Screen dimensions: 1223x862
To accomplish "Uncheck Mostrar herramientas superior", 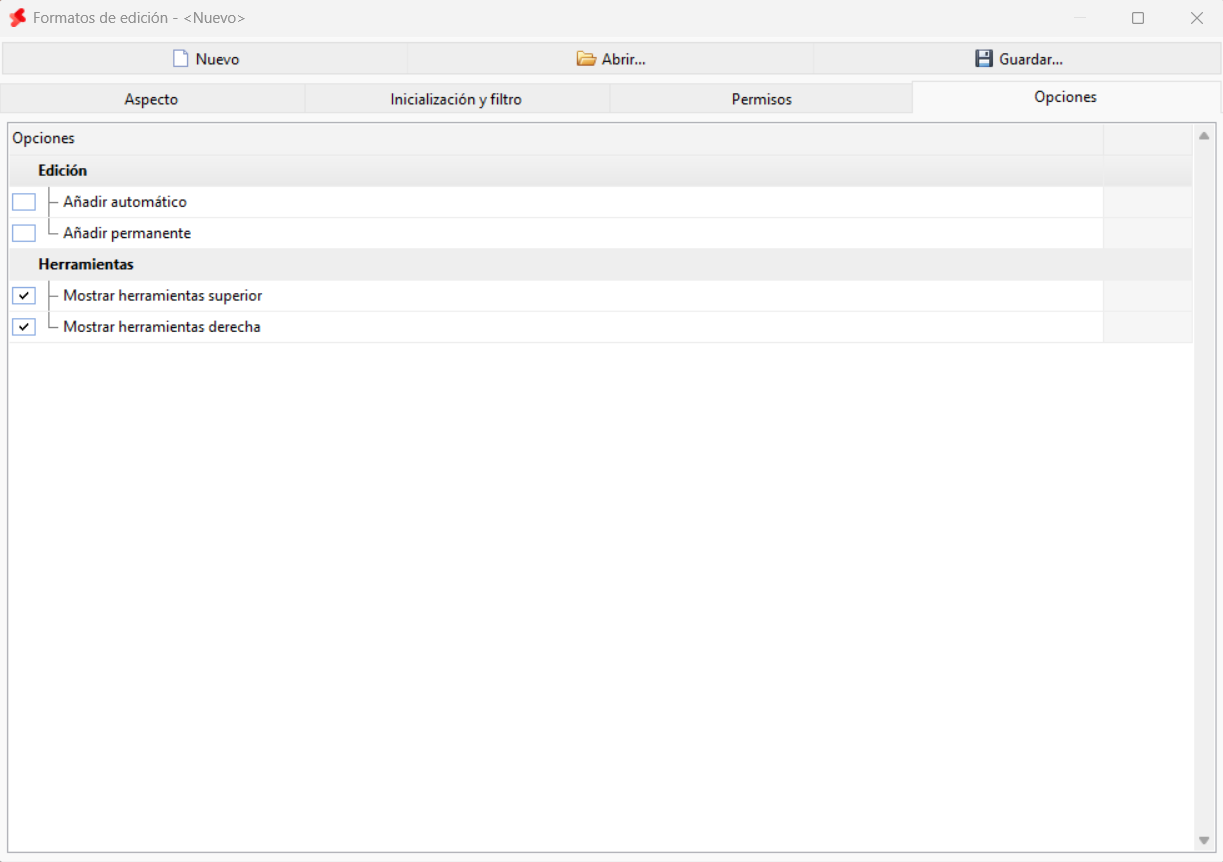I will [24, 296].
